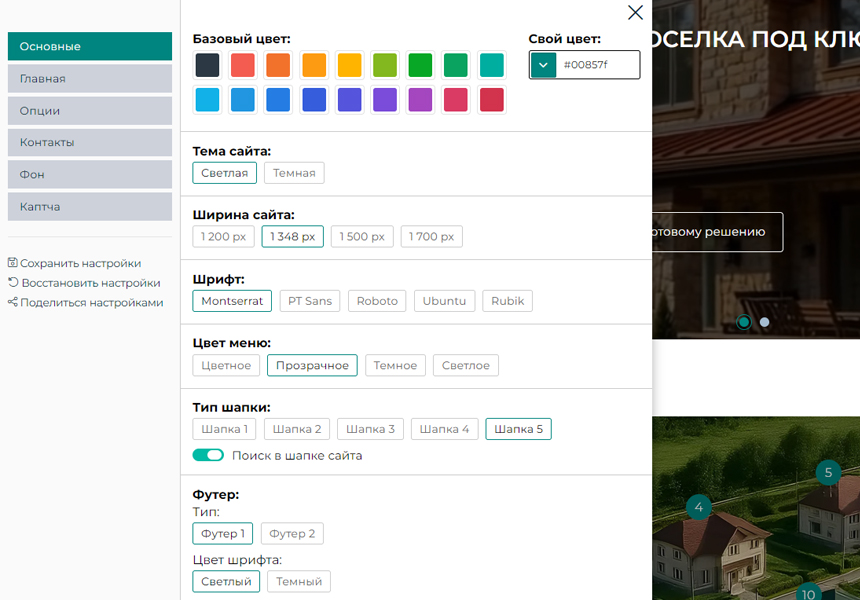Viewport: 860px width, 600px height.
Task: Pick the red base color swatch
Action: click(242, 65)
